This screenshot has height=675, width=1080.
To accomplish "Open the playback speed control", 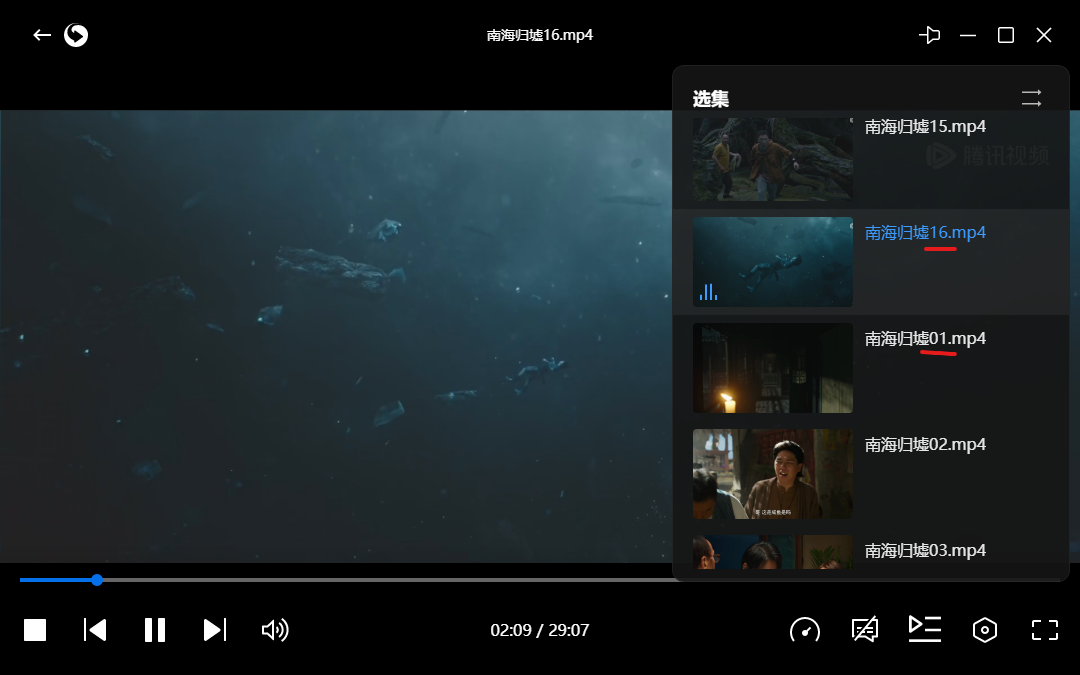I will click(x=805, y=630).
